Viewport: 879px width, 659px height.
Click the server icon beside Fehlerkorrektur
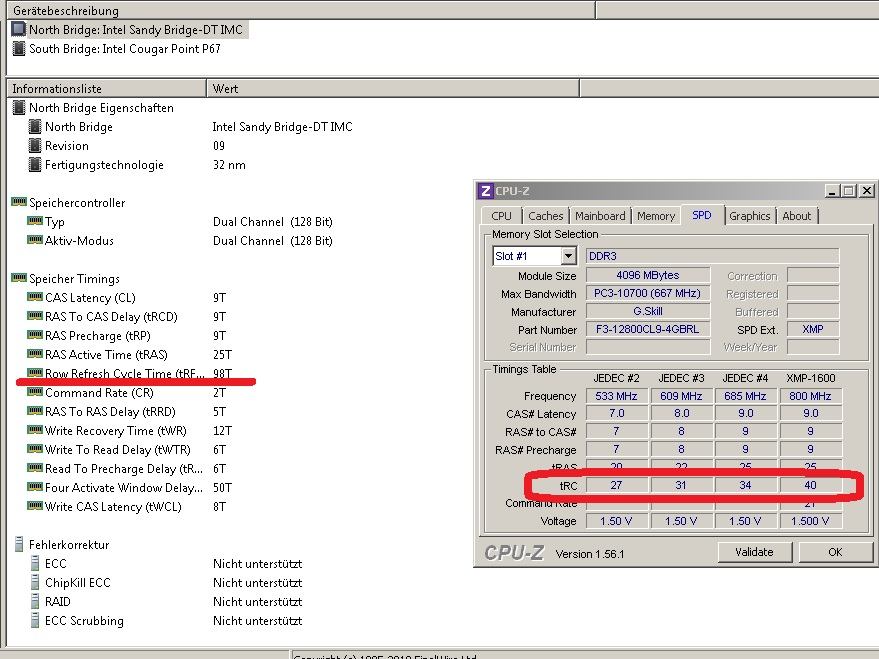click(x=18, y=544)
